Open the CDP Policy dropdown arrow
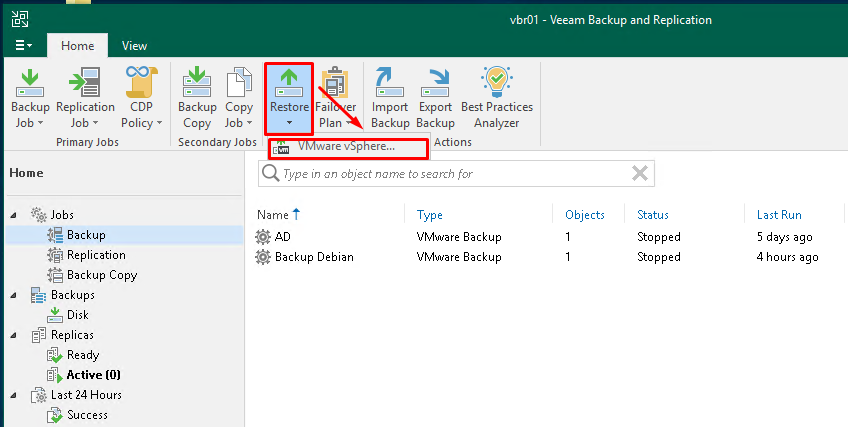This screenshot has width=848, height=427. (x=159, y=124)
